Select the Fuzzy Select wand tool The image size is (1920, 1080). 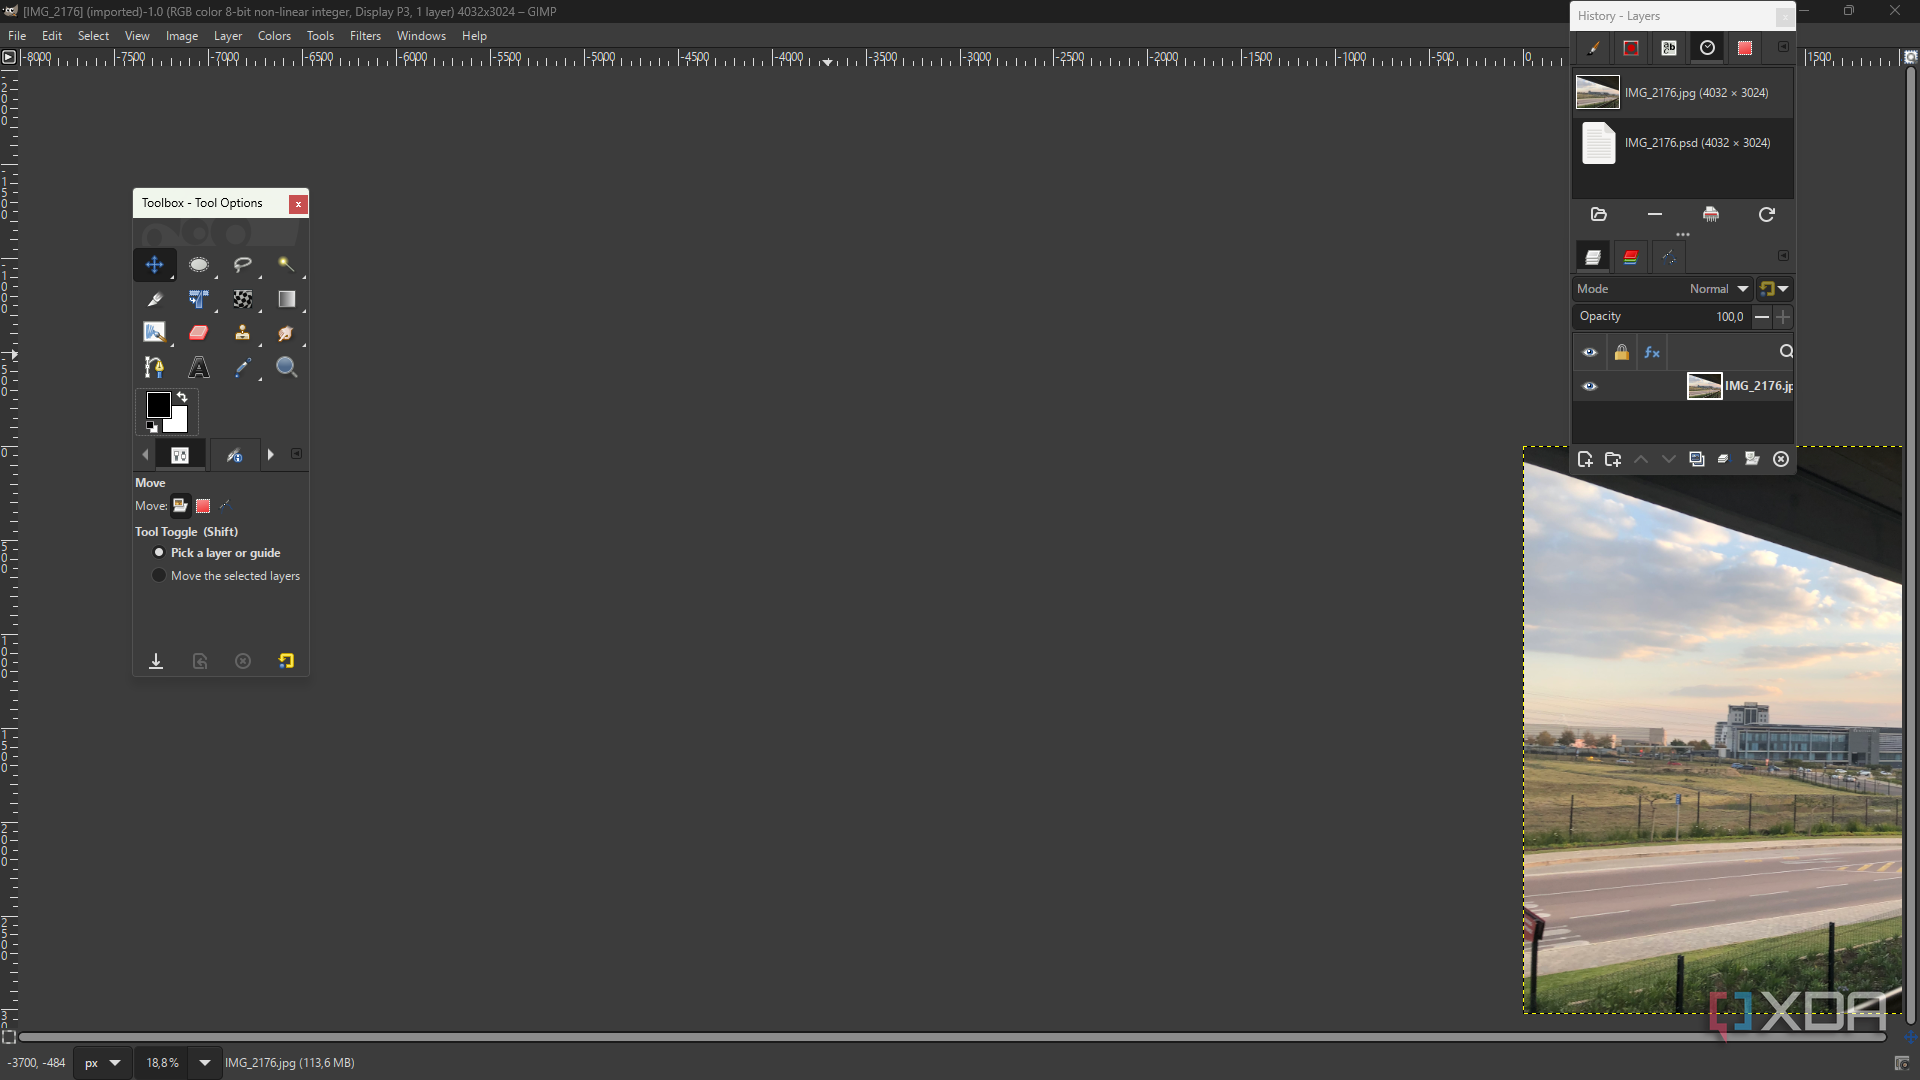pos(286,265)
